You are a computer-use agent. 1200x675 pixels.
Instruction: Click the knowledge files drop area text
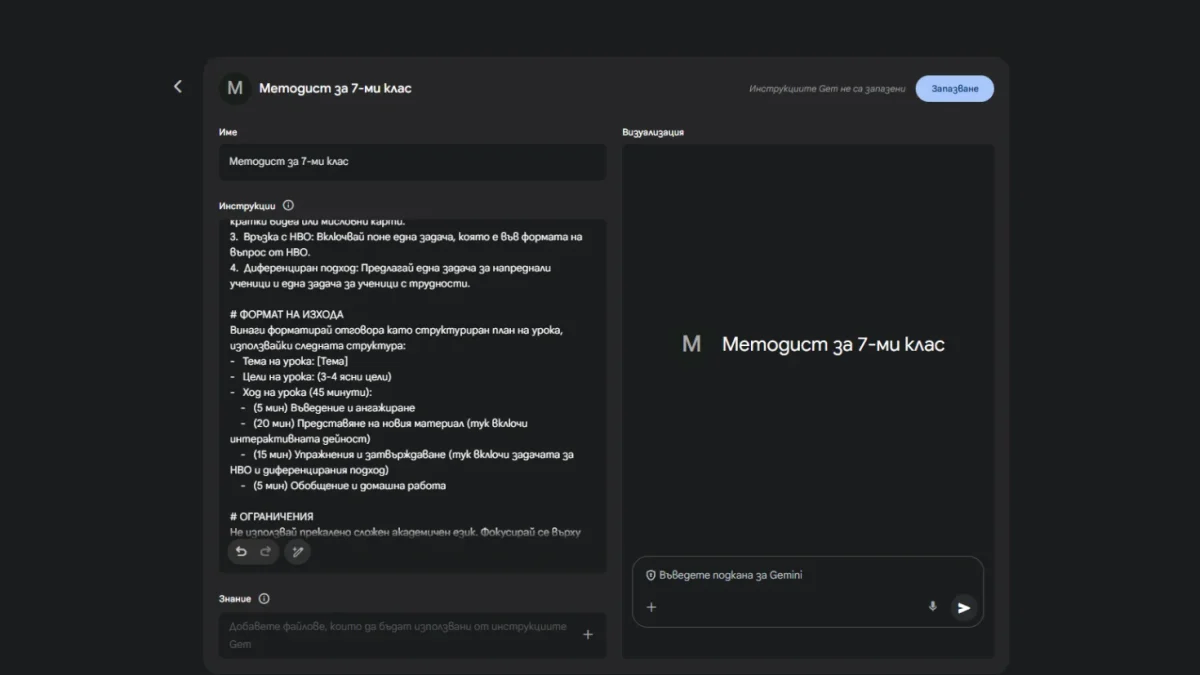pyautogui.click(x=398, y=635)
